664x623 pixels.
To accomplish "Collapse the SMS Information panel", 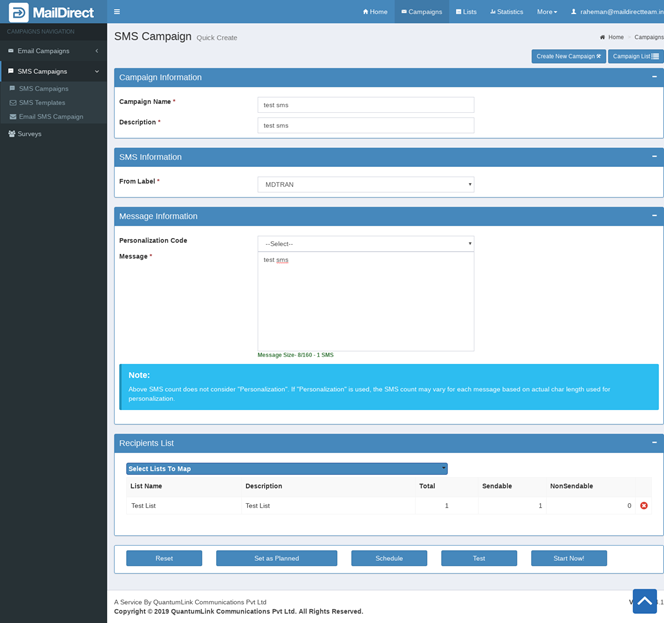I will point(654,157).
